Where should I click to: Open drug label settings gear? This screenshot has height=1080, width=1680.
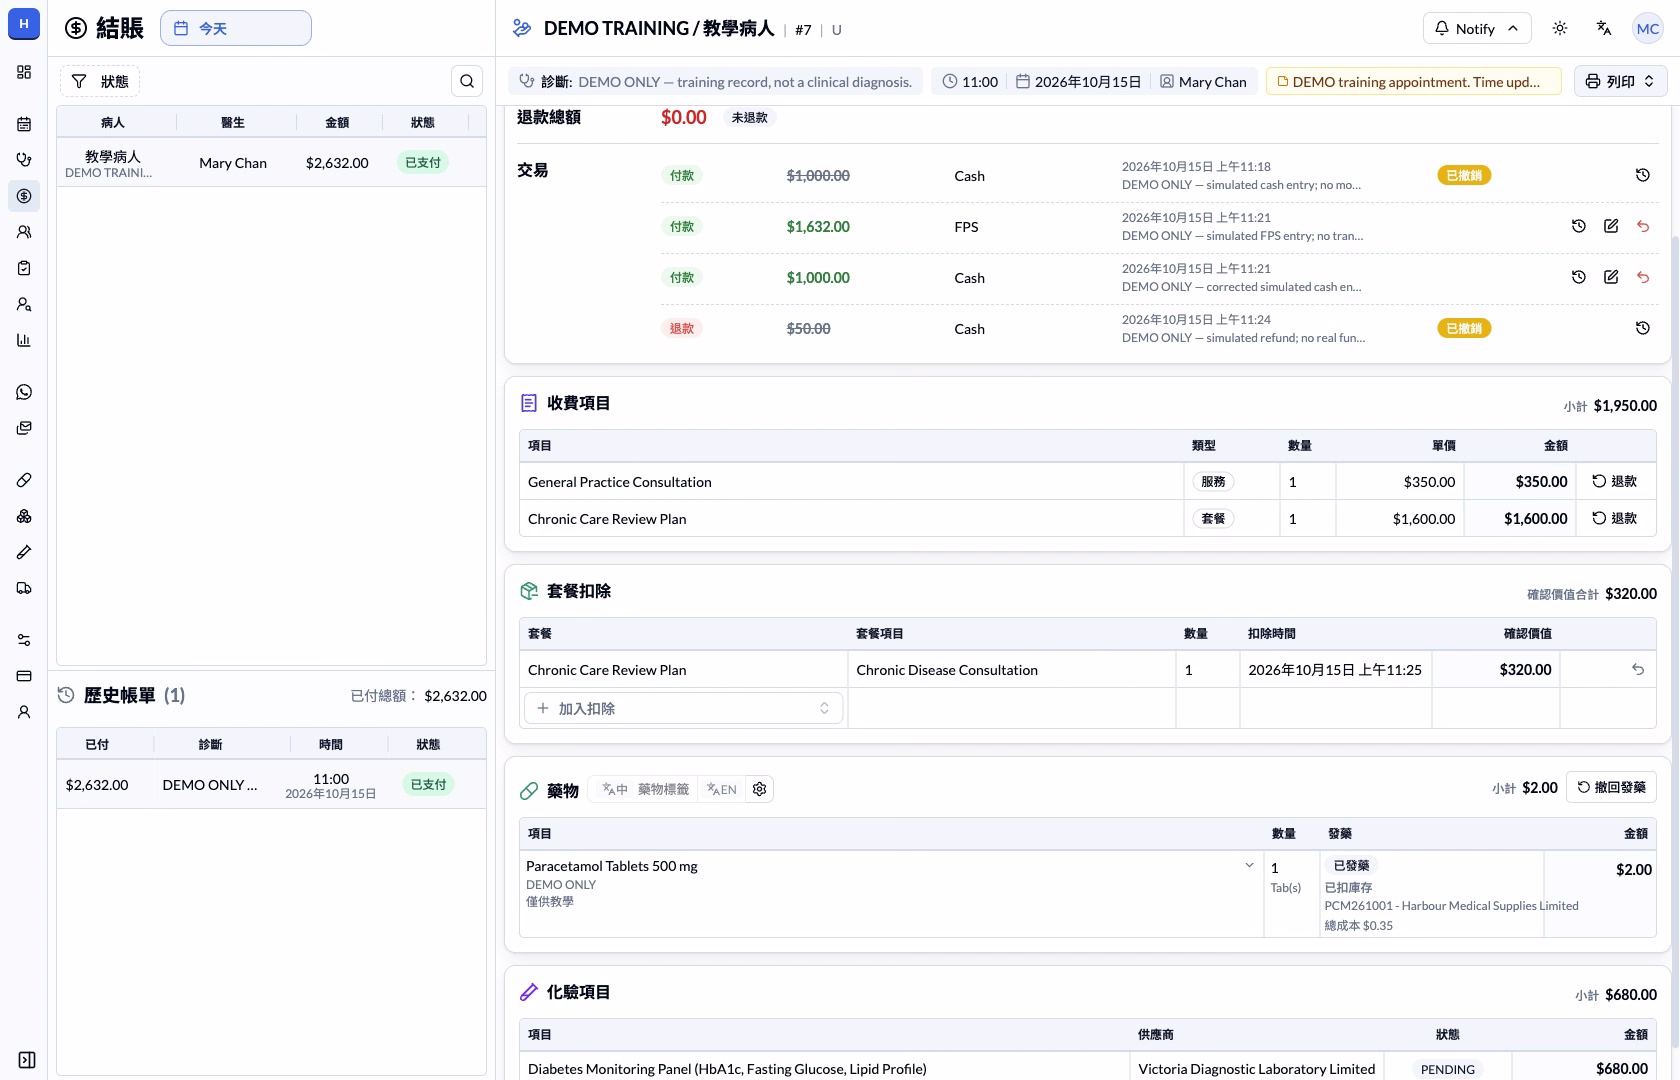point(760,789)
